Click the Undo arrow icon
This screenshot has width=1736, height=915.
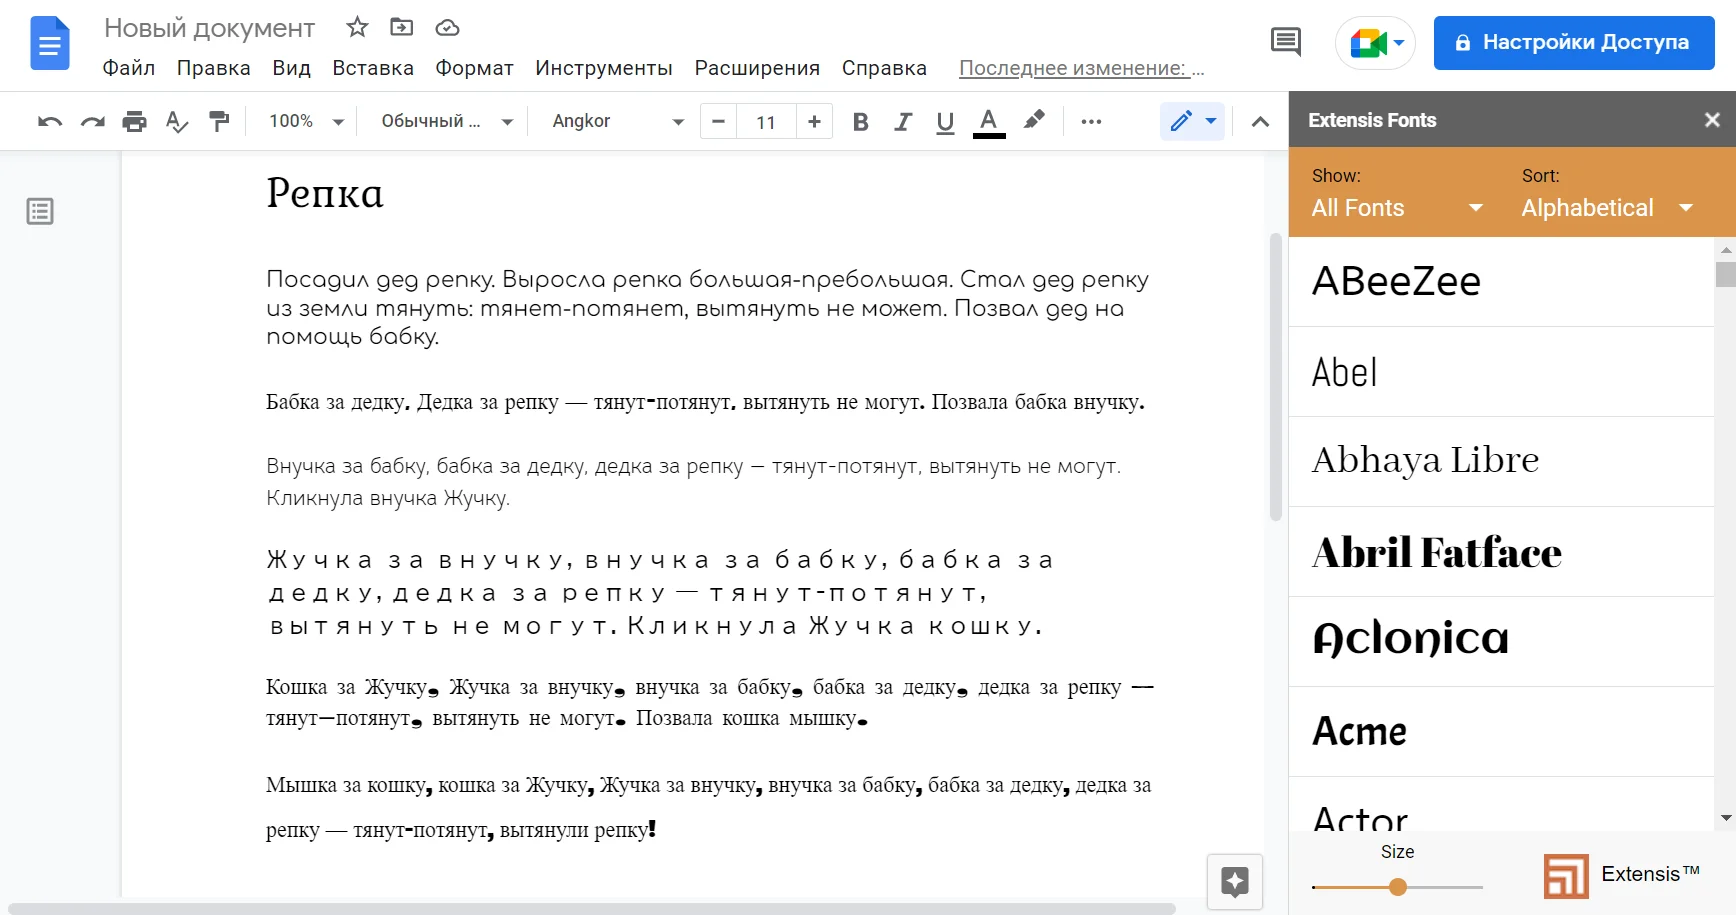pyautogui.click(x=50, y=122)
